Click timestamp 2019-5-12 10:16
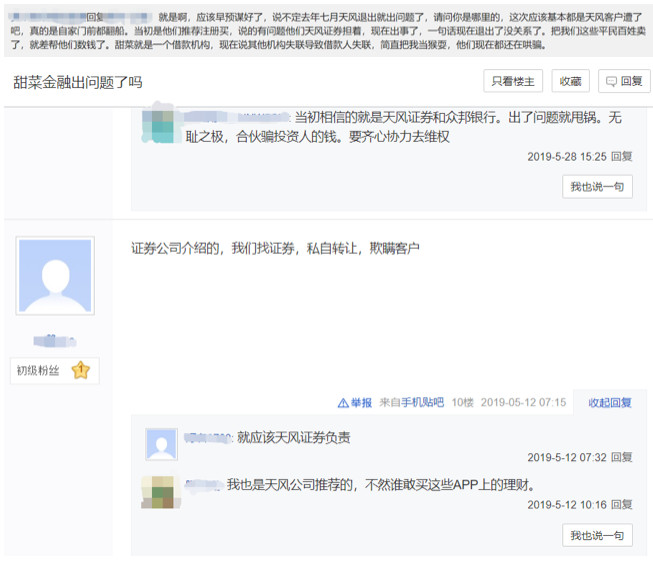This screenshot has width=653, height=564. pos(567,505)
